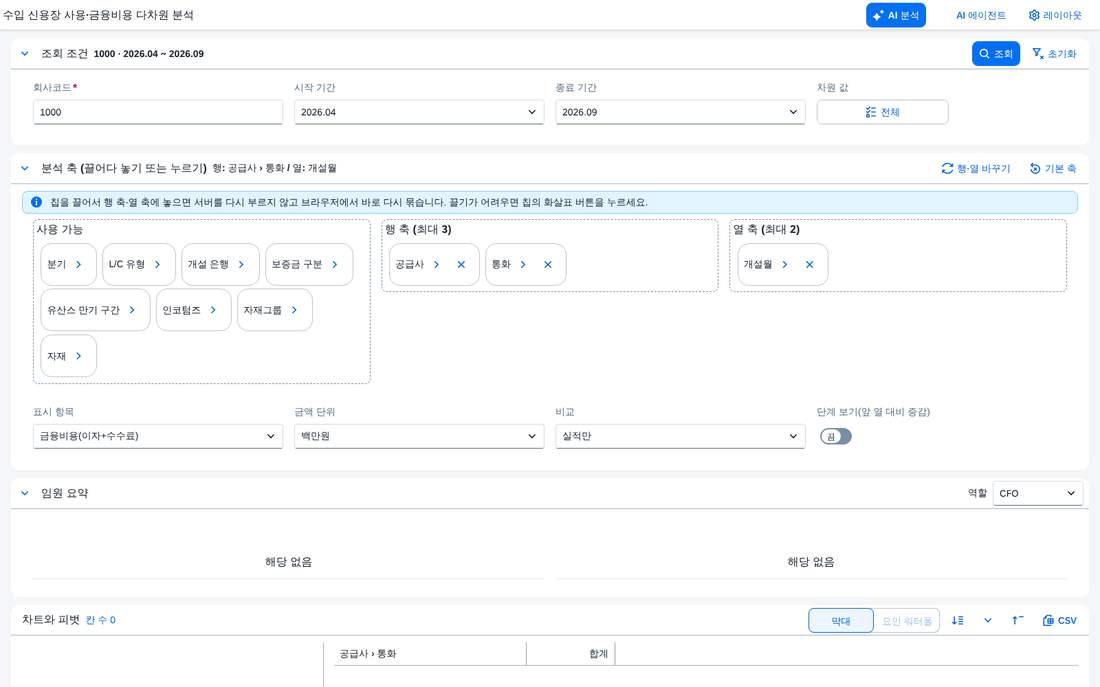Remove 공급사 chip from row axis
This screenshot has height=687, width=1100.
[x=461, y=265]
